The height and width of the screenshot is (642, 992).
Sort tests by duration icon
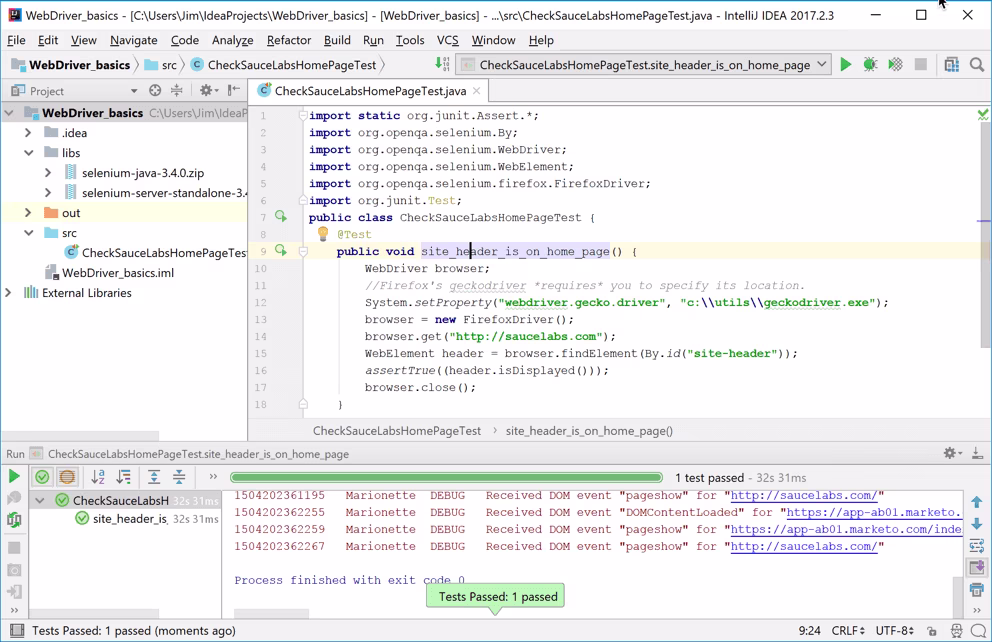[x=123, y=477]
